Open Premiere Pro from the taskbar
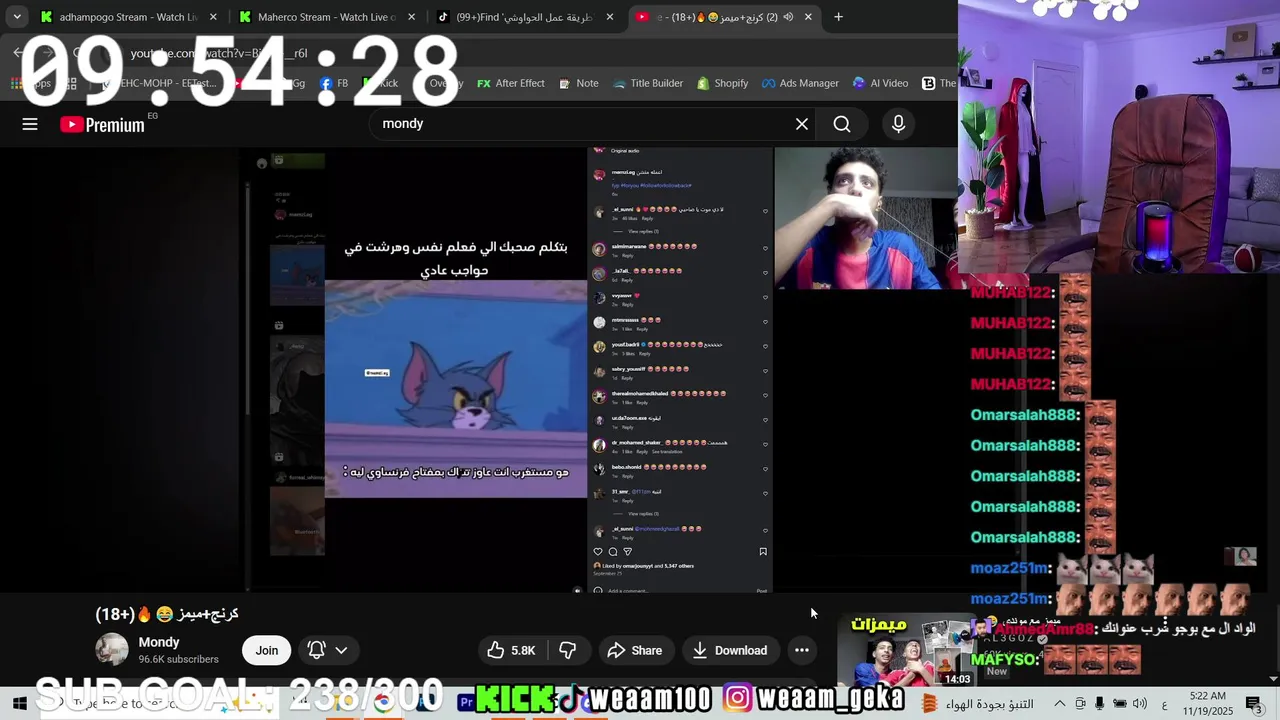 466,703
